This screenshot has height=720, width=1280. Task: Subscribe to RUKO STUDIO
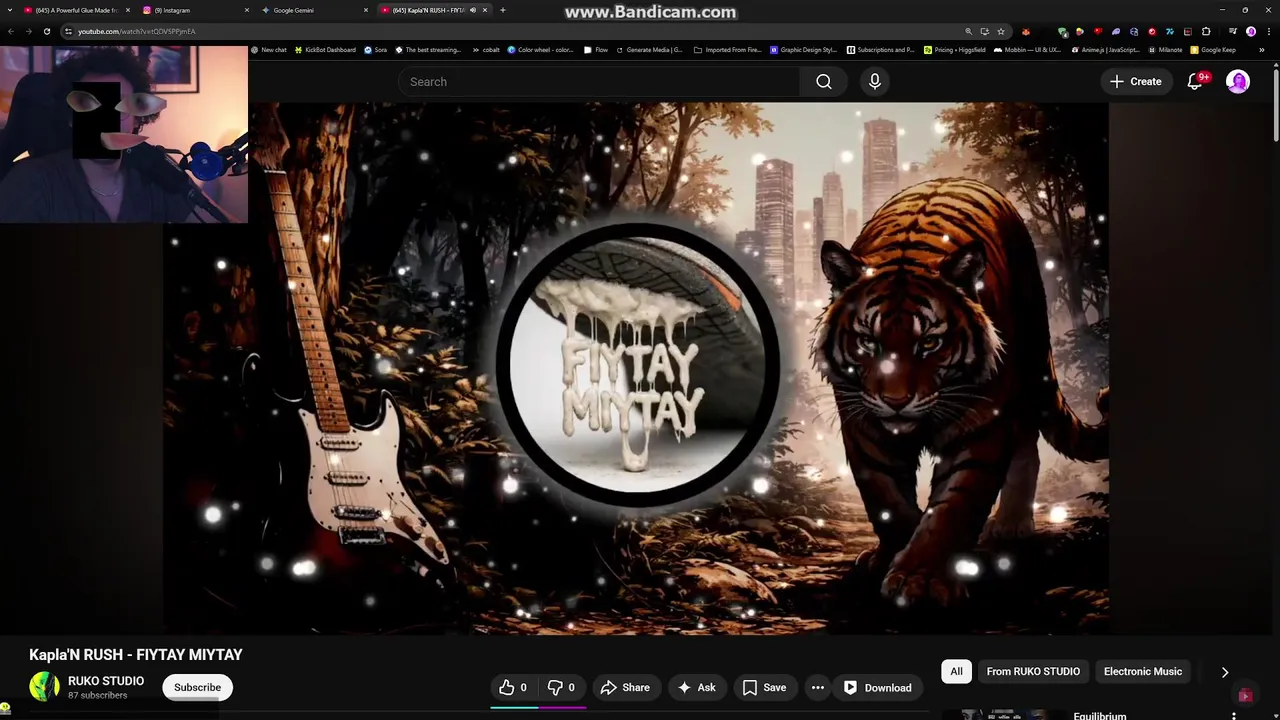(x=197, y=687)
